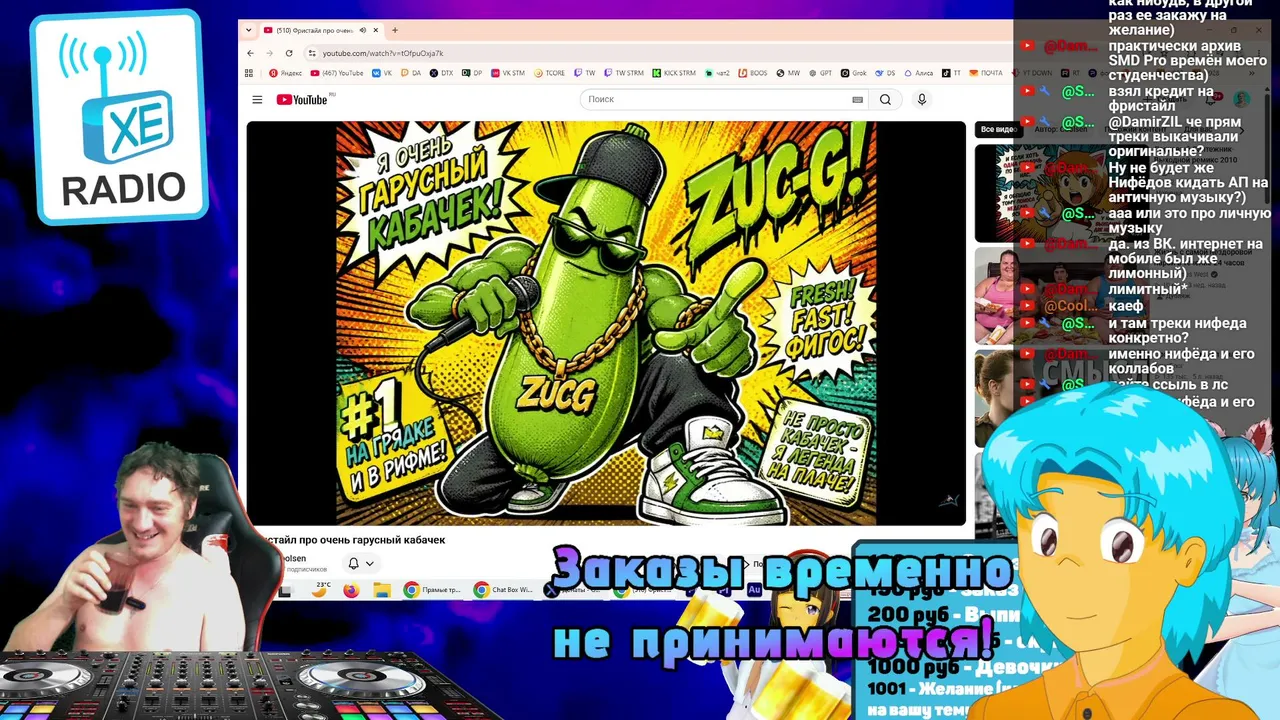Open the TT TikTok bookmark

pyautogui.click(x=951, y=73)
